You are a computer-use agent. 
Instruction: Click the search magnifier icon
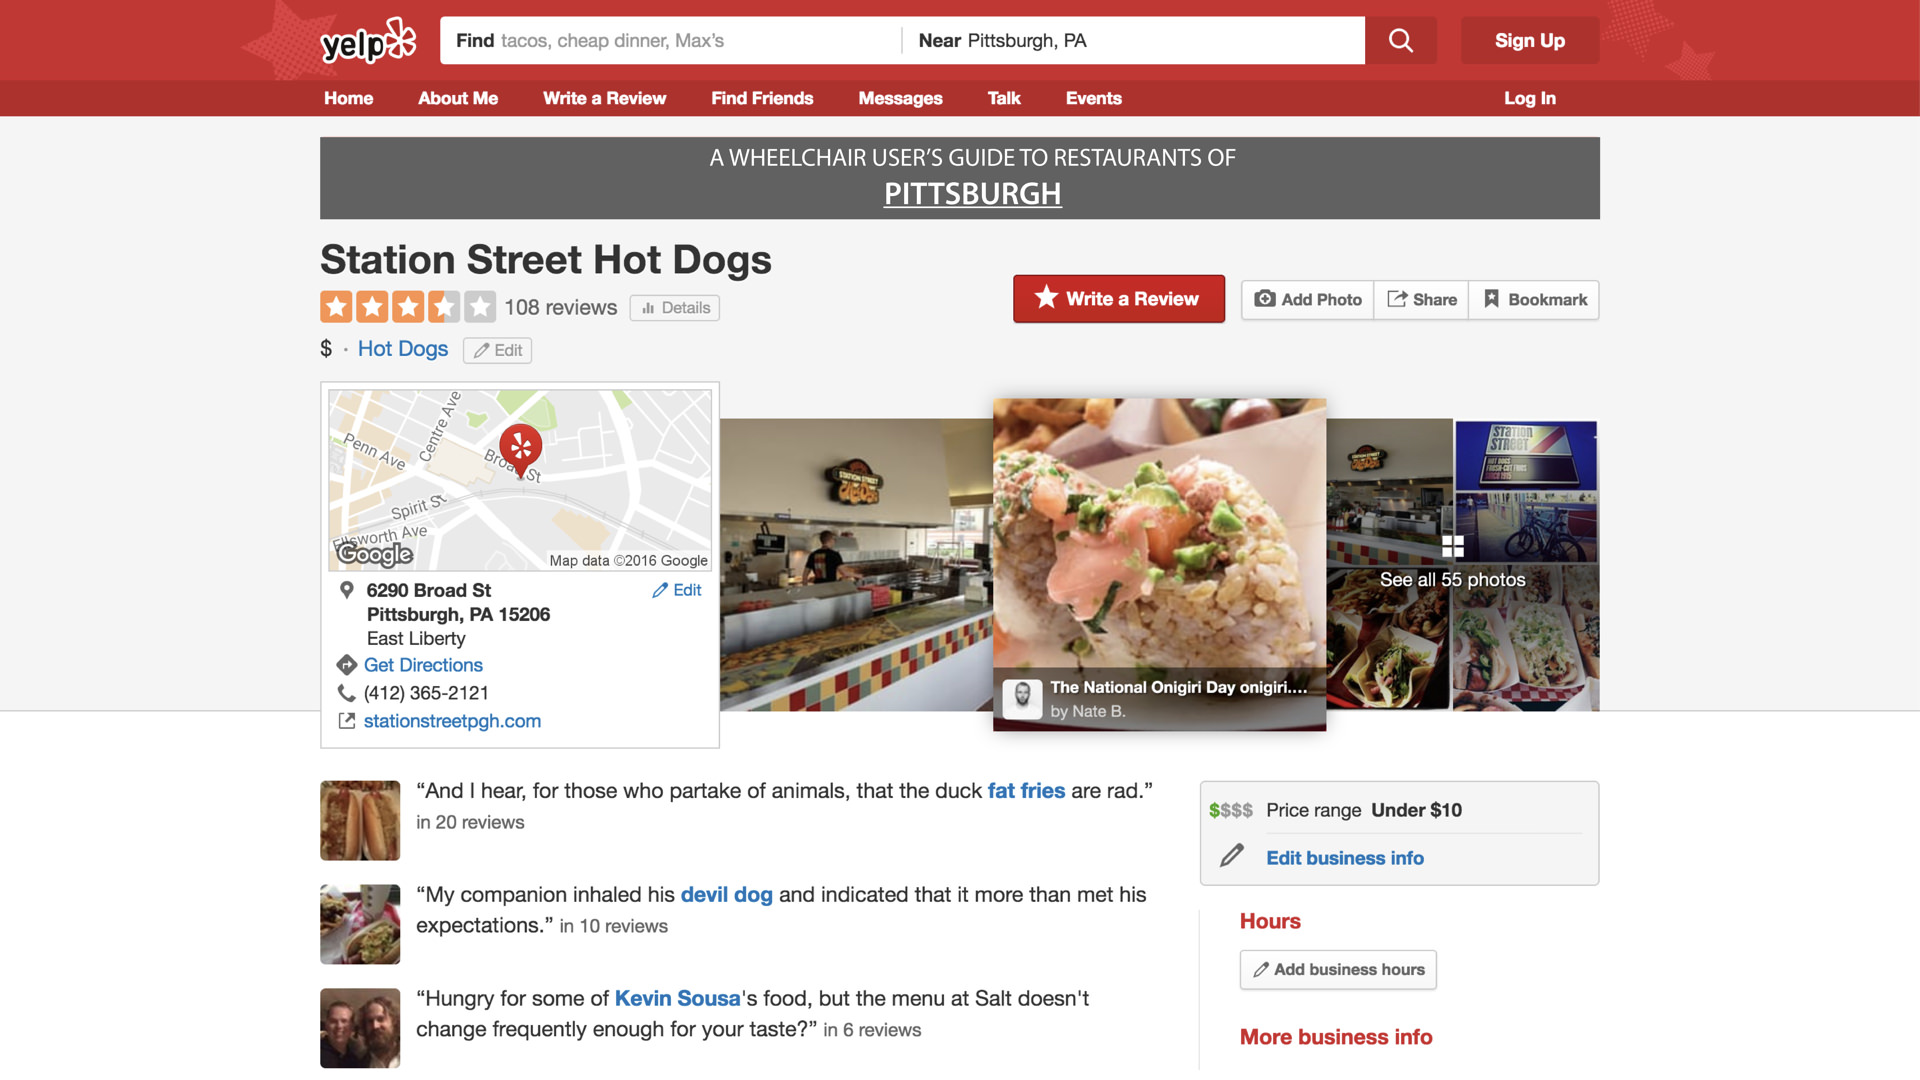coord(1399,40)
